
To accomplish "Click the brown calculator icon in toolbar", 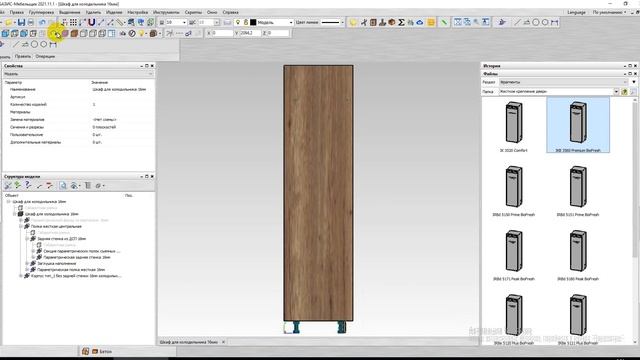I will click(x=373, y=22).
